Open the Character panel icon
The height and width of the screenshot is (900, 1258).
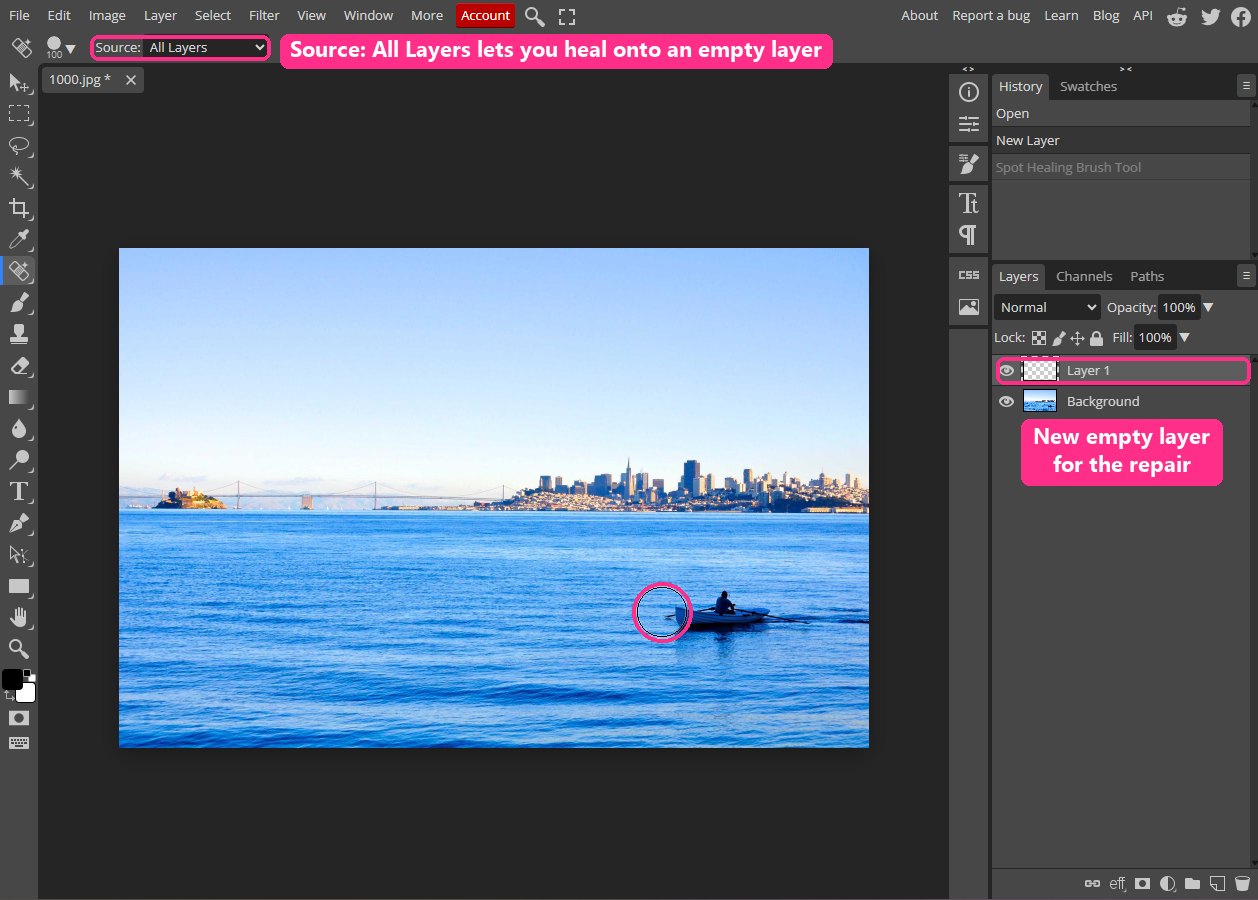968,204
